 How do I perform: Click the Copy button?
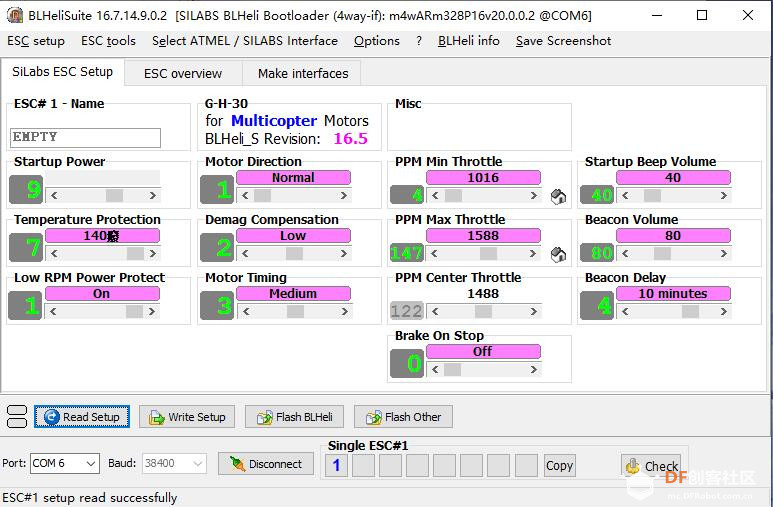pyautogui.click(x=559, y=466)
